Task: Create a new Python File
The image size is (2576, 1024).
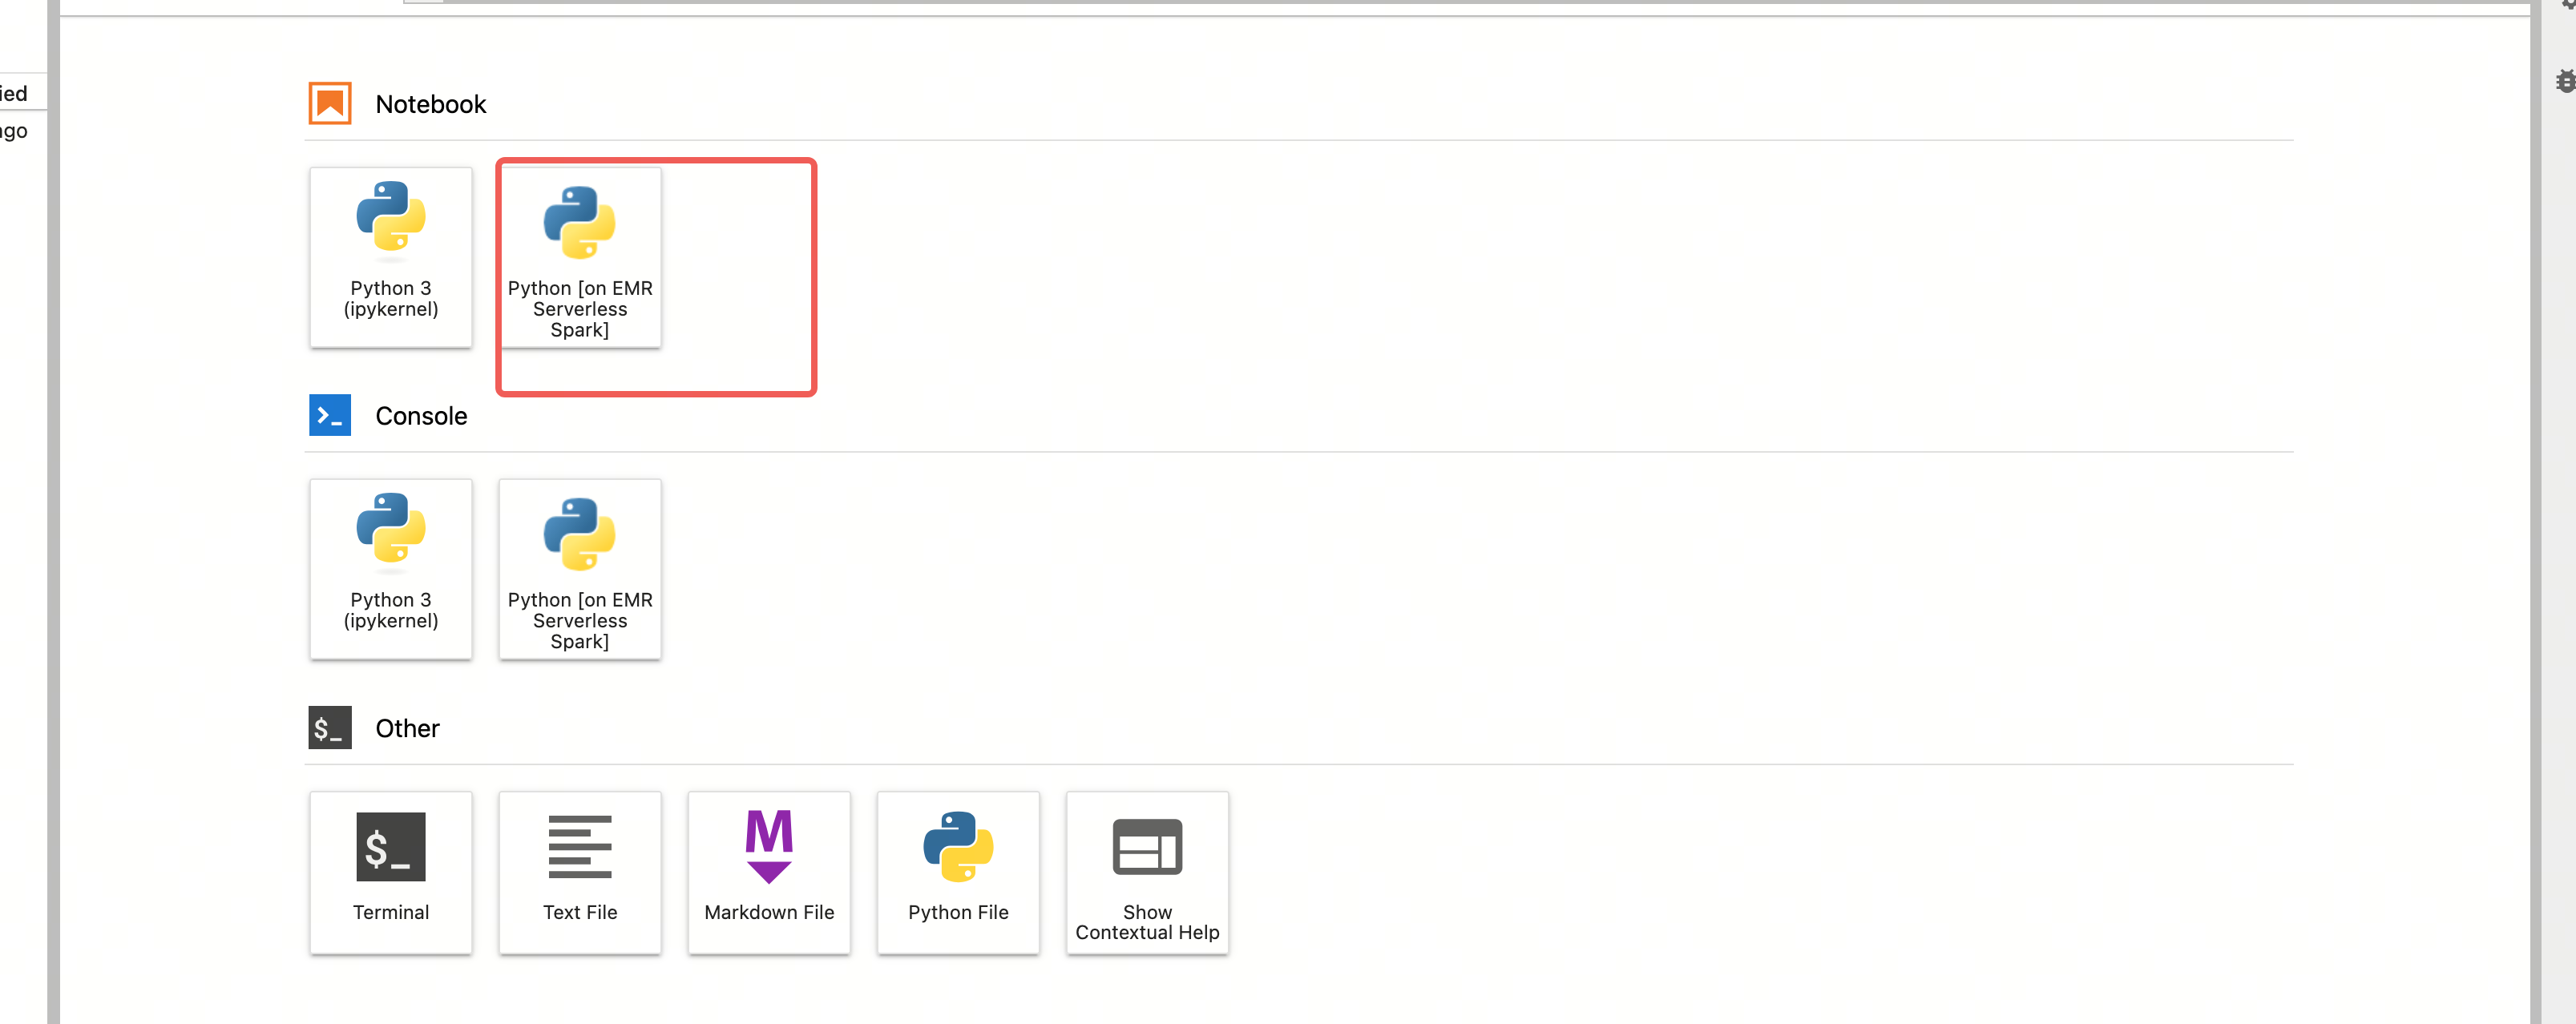Action: (957, 871)
